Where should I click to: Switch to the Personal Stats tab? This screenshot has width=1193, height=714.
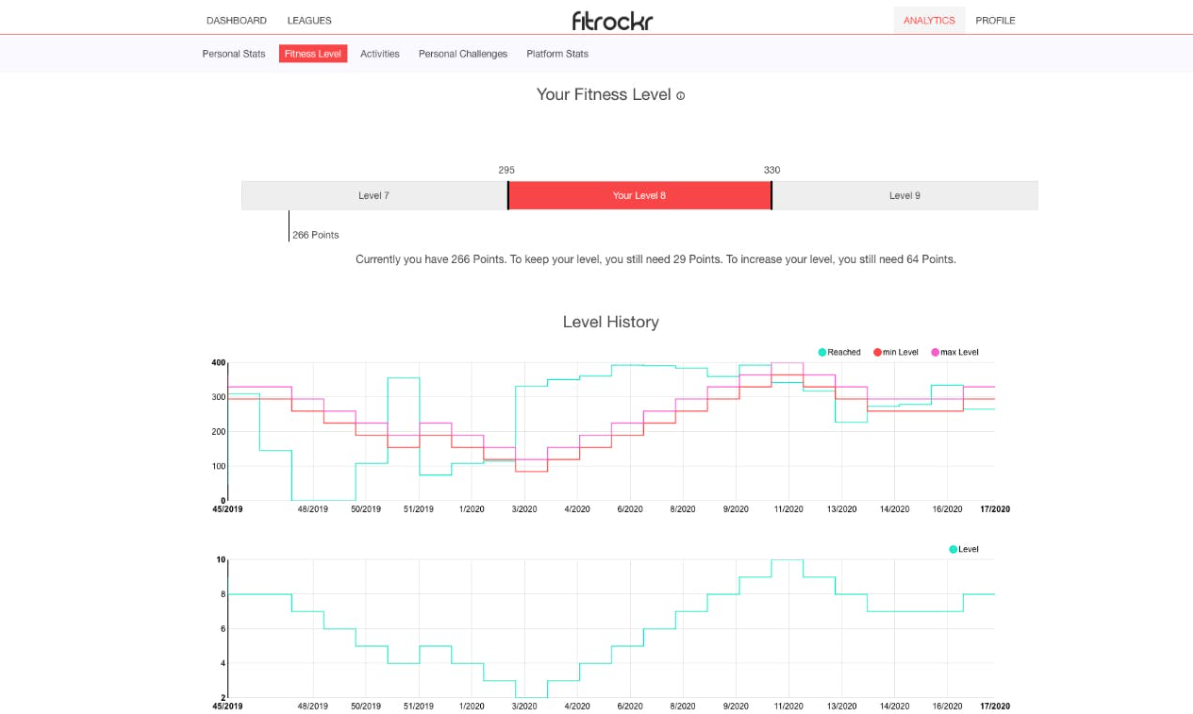234,54
